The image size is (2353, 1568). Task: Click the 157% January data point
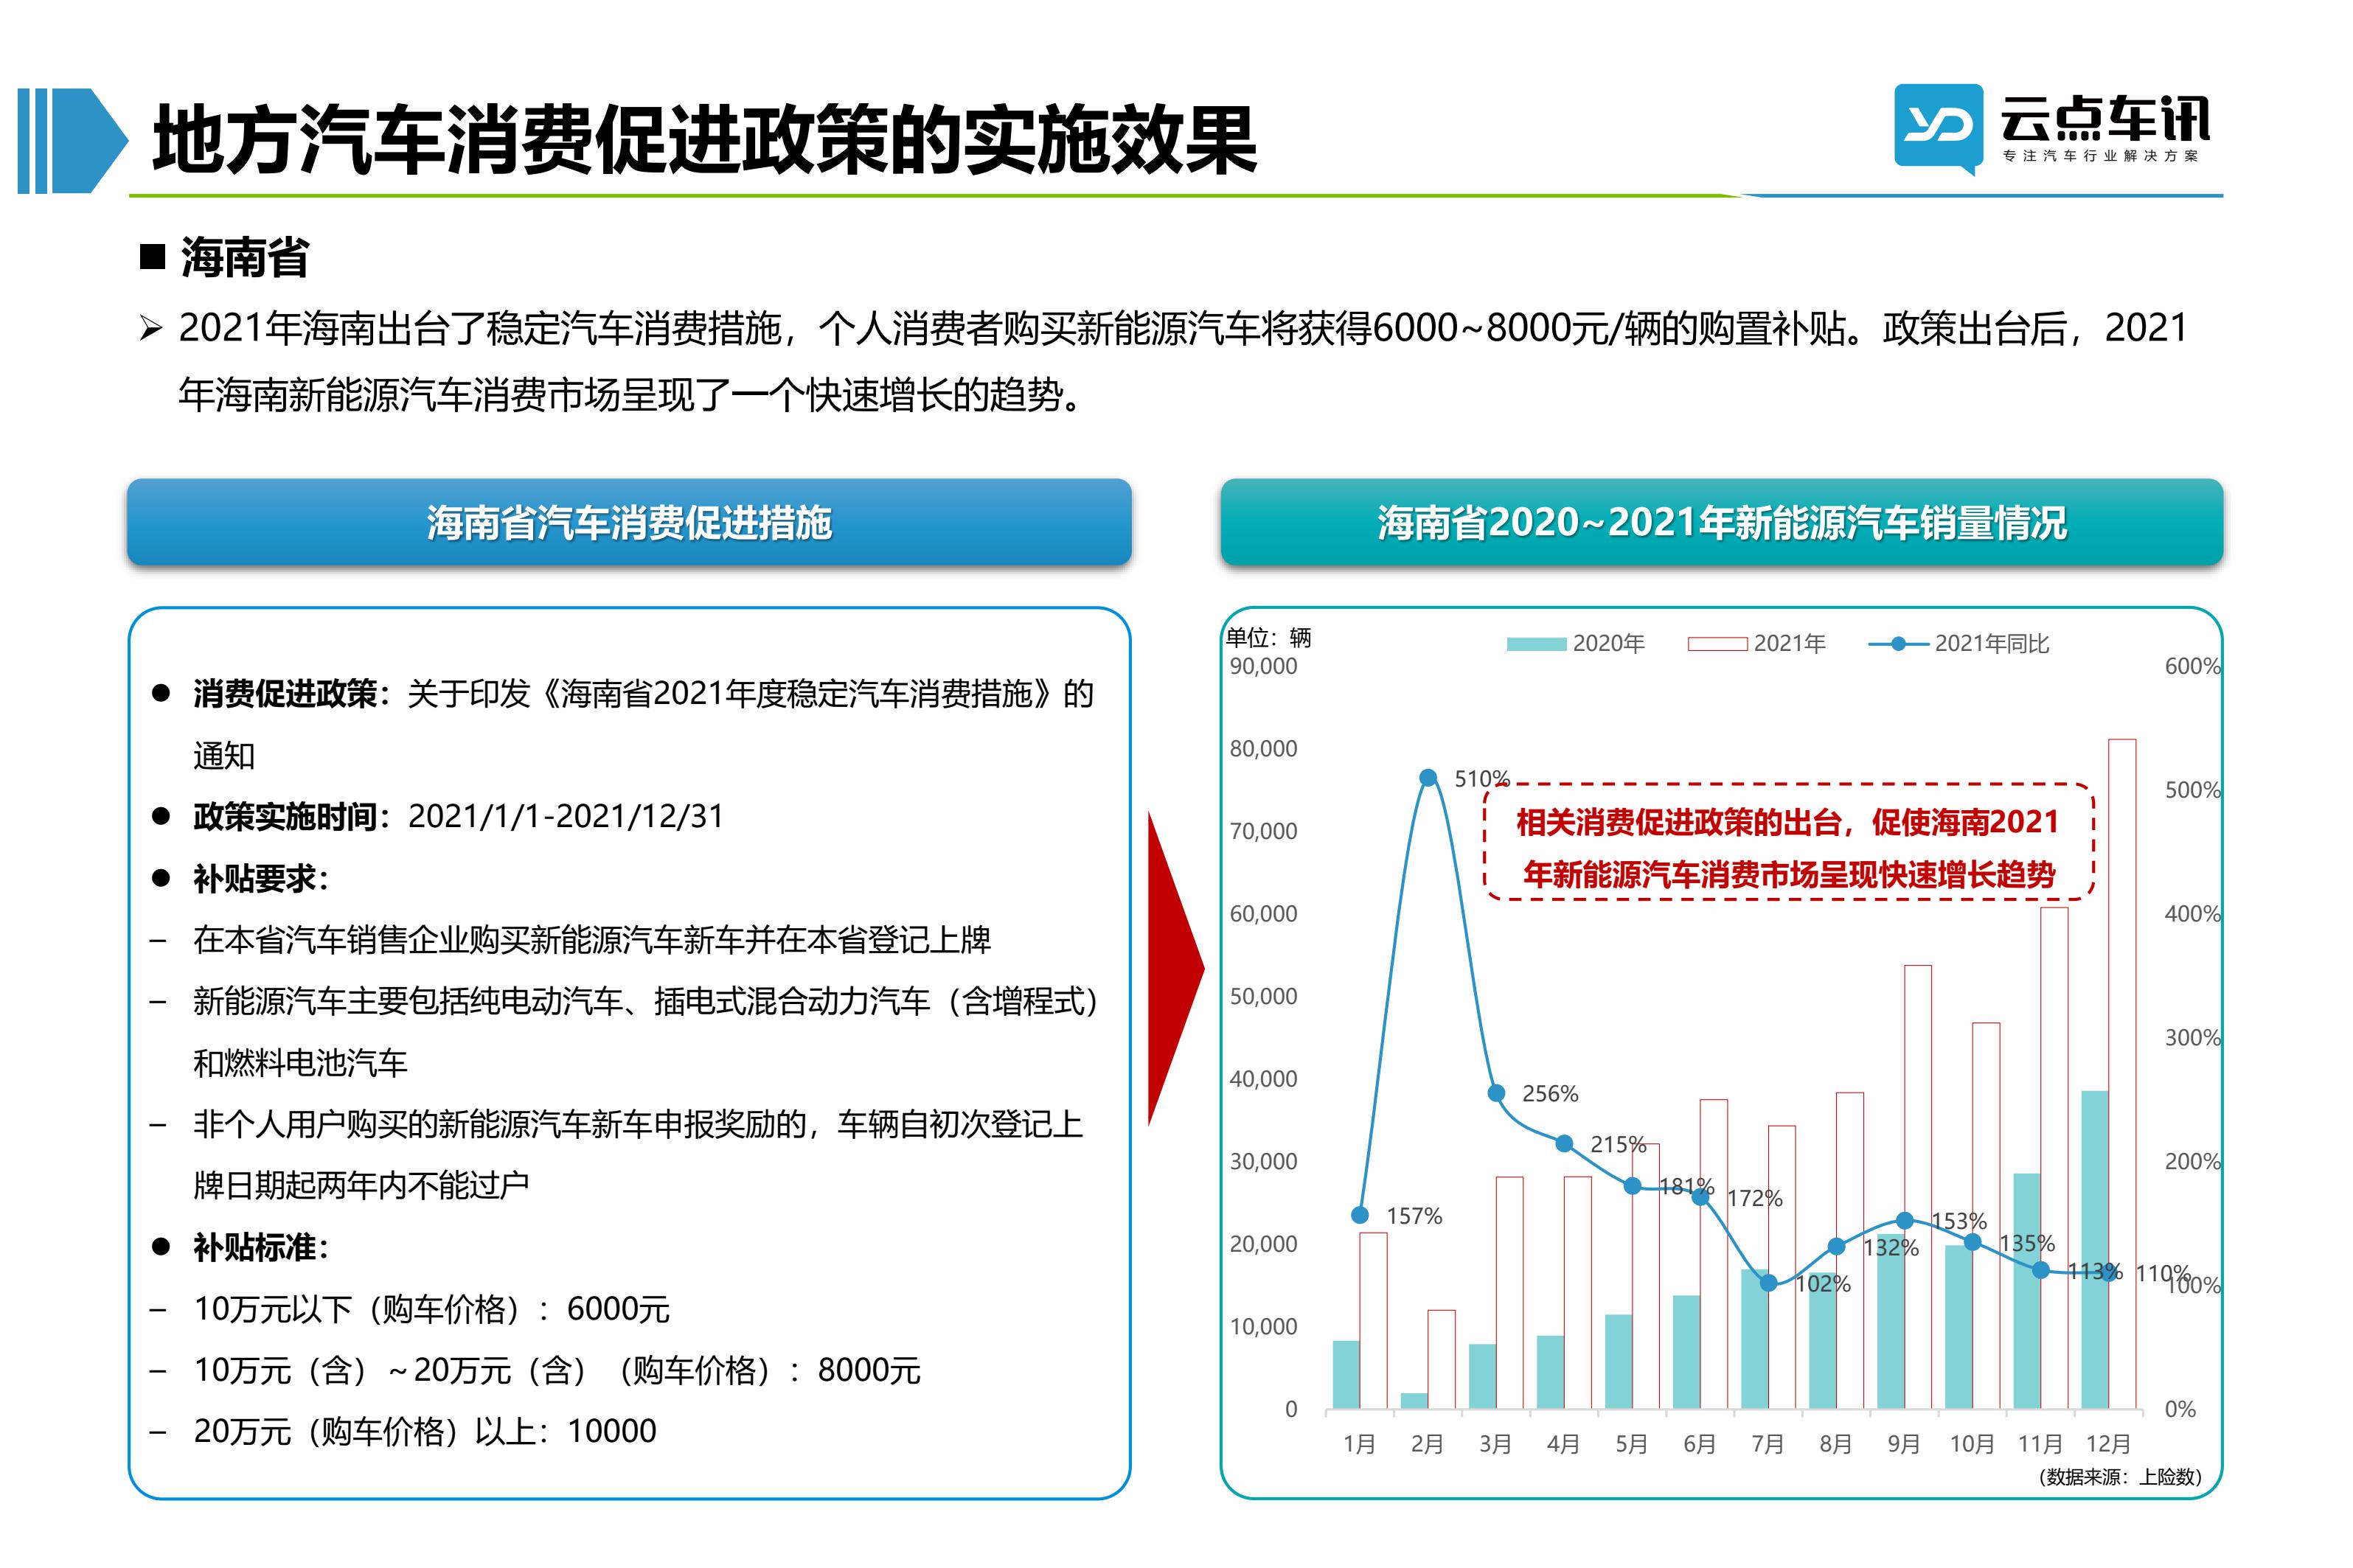[x=1360, y=1215]
